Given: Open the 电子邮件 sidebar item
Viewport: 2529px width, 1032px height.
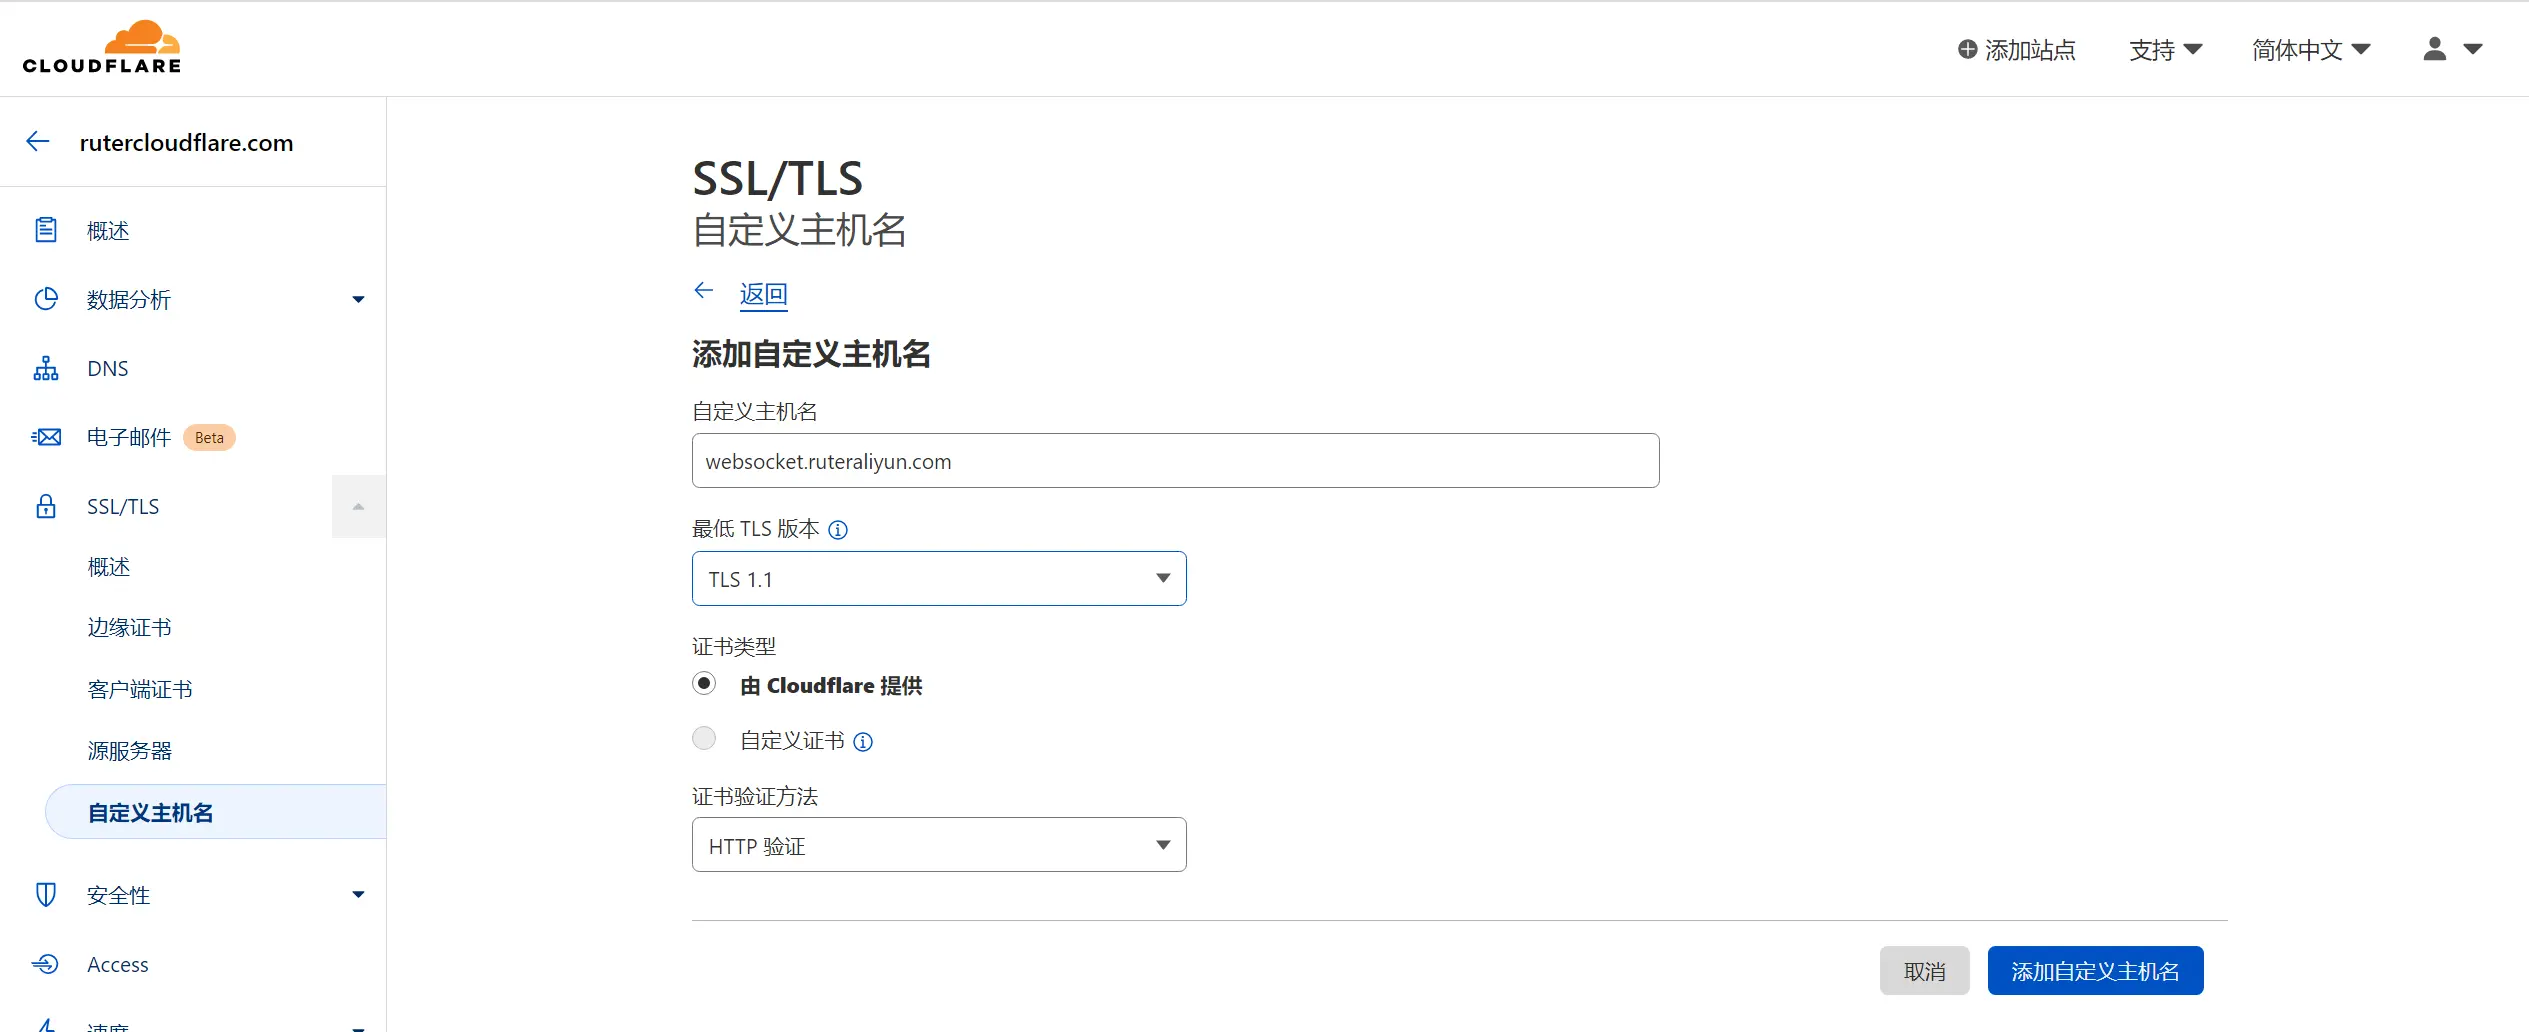Looking at the screenshot, I should point(128,437).
